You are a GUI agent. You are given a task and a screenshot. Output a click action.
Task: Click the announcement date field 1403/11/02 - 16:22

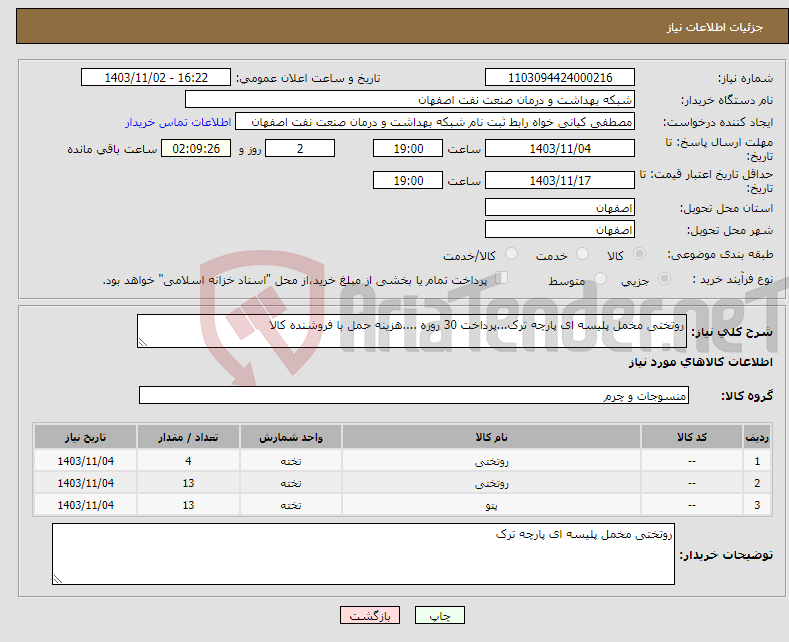pyautogui.click(x=155, y=77)
